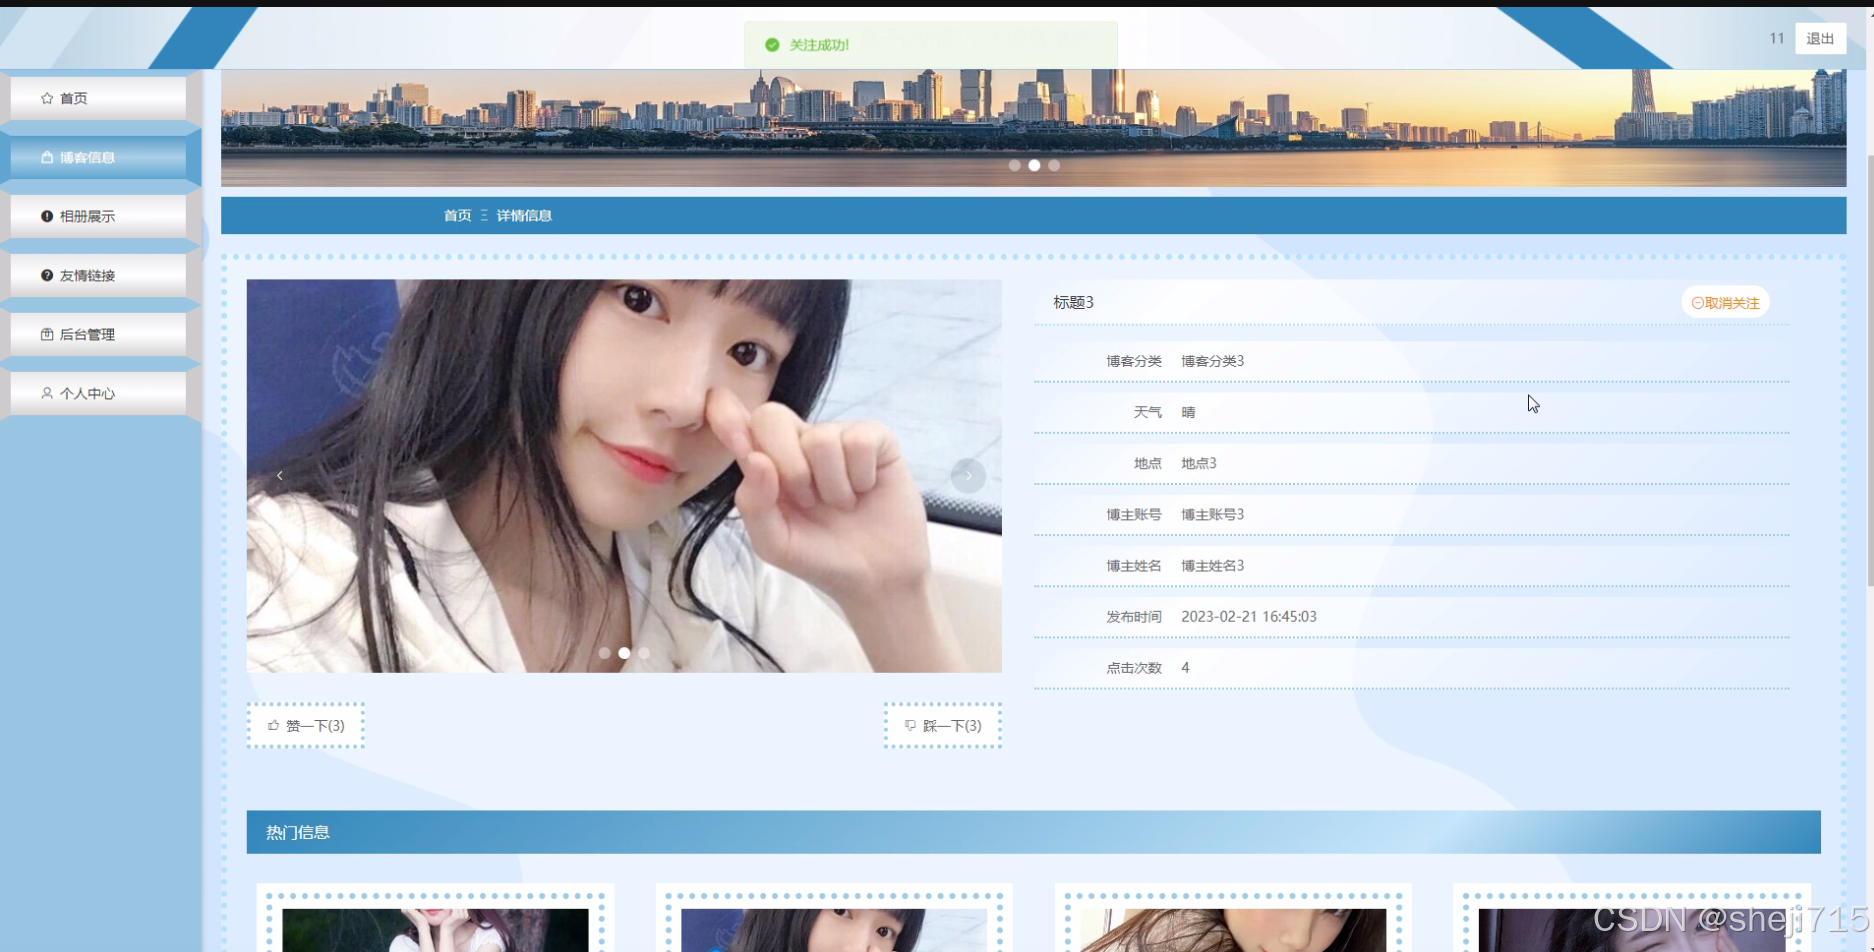
Task: Click the green checkmark in 关注成功 toast
Action: click(x=771, y=44)
